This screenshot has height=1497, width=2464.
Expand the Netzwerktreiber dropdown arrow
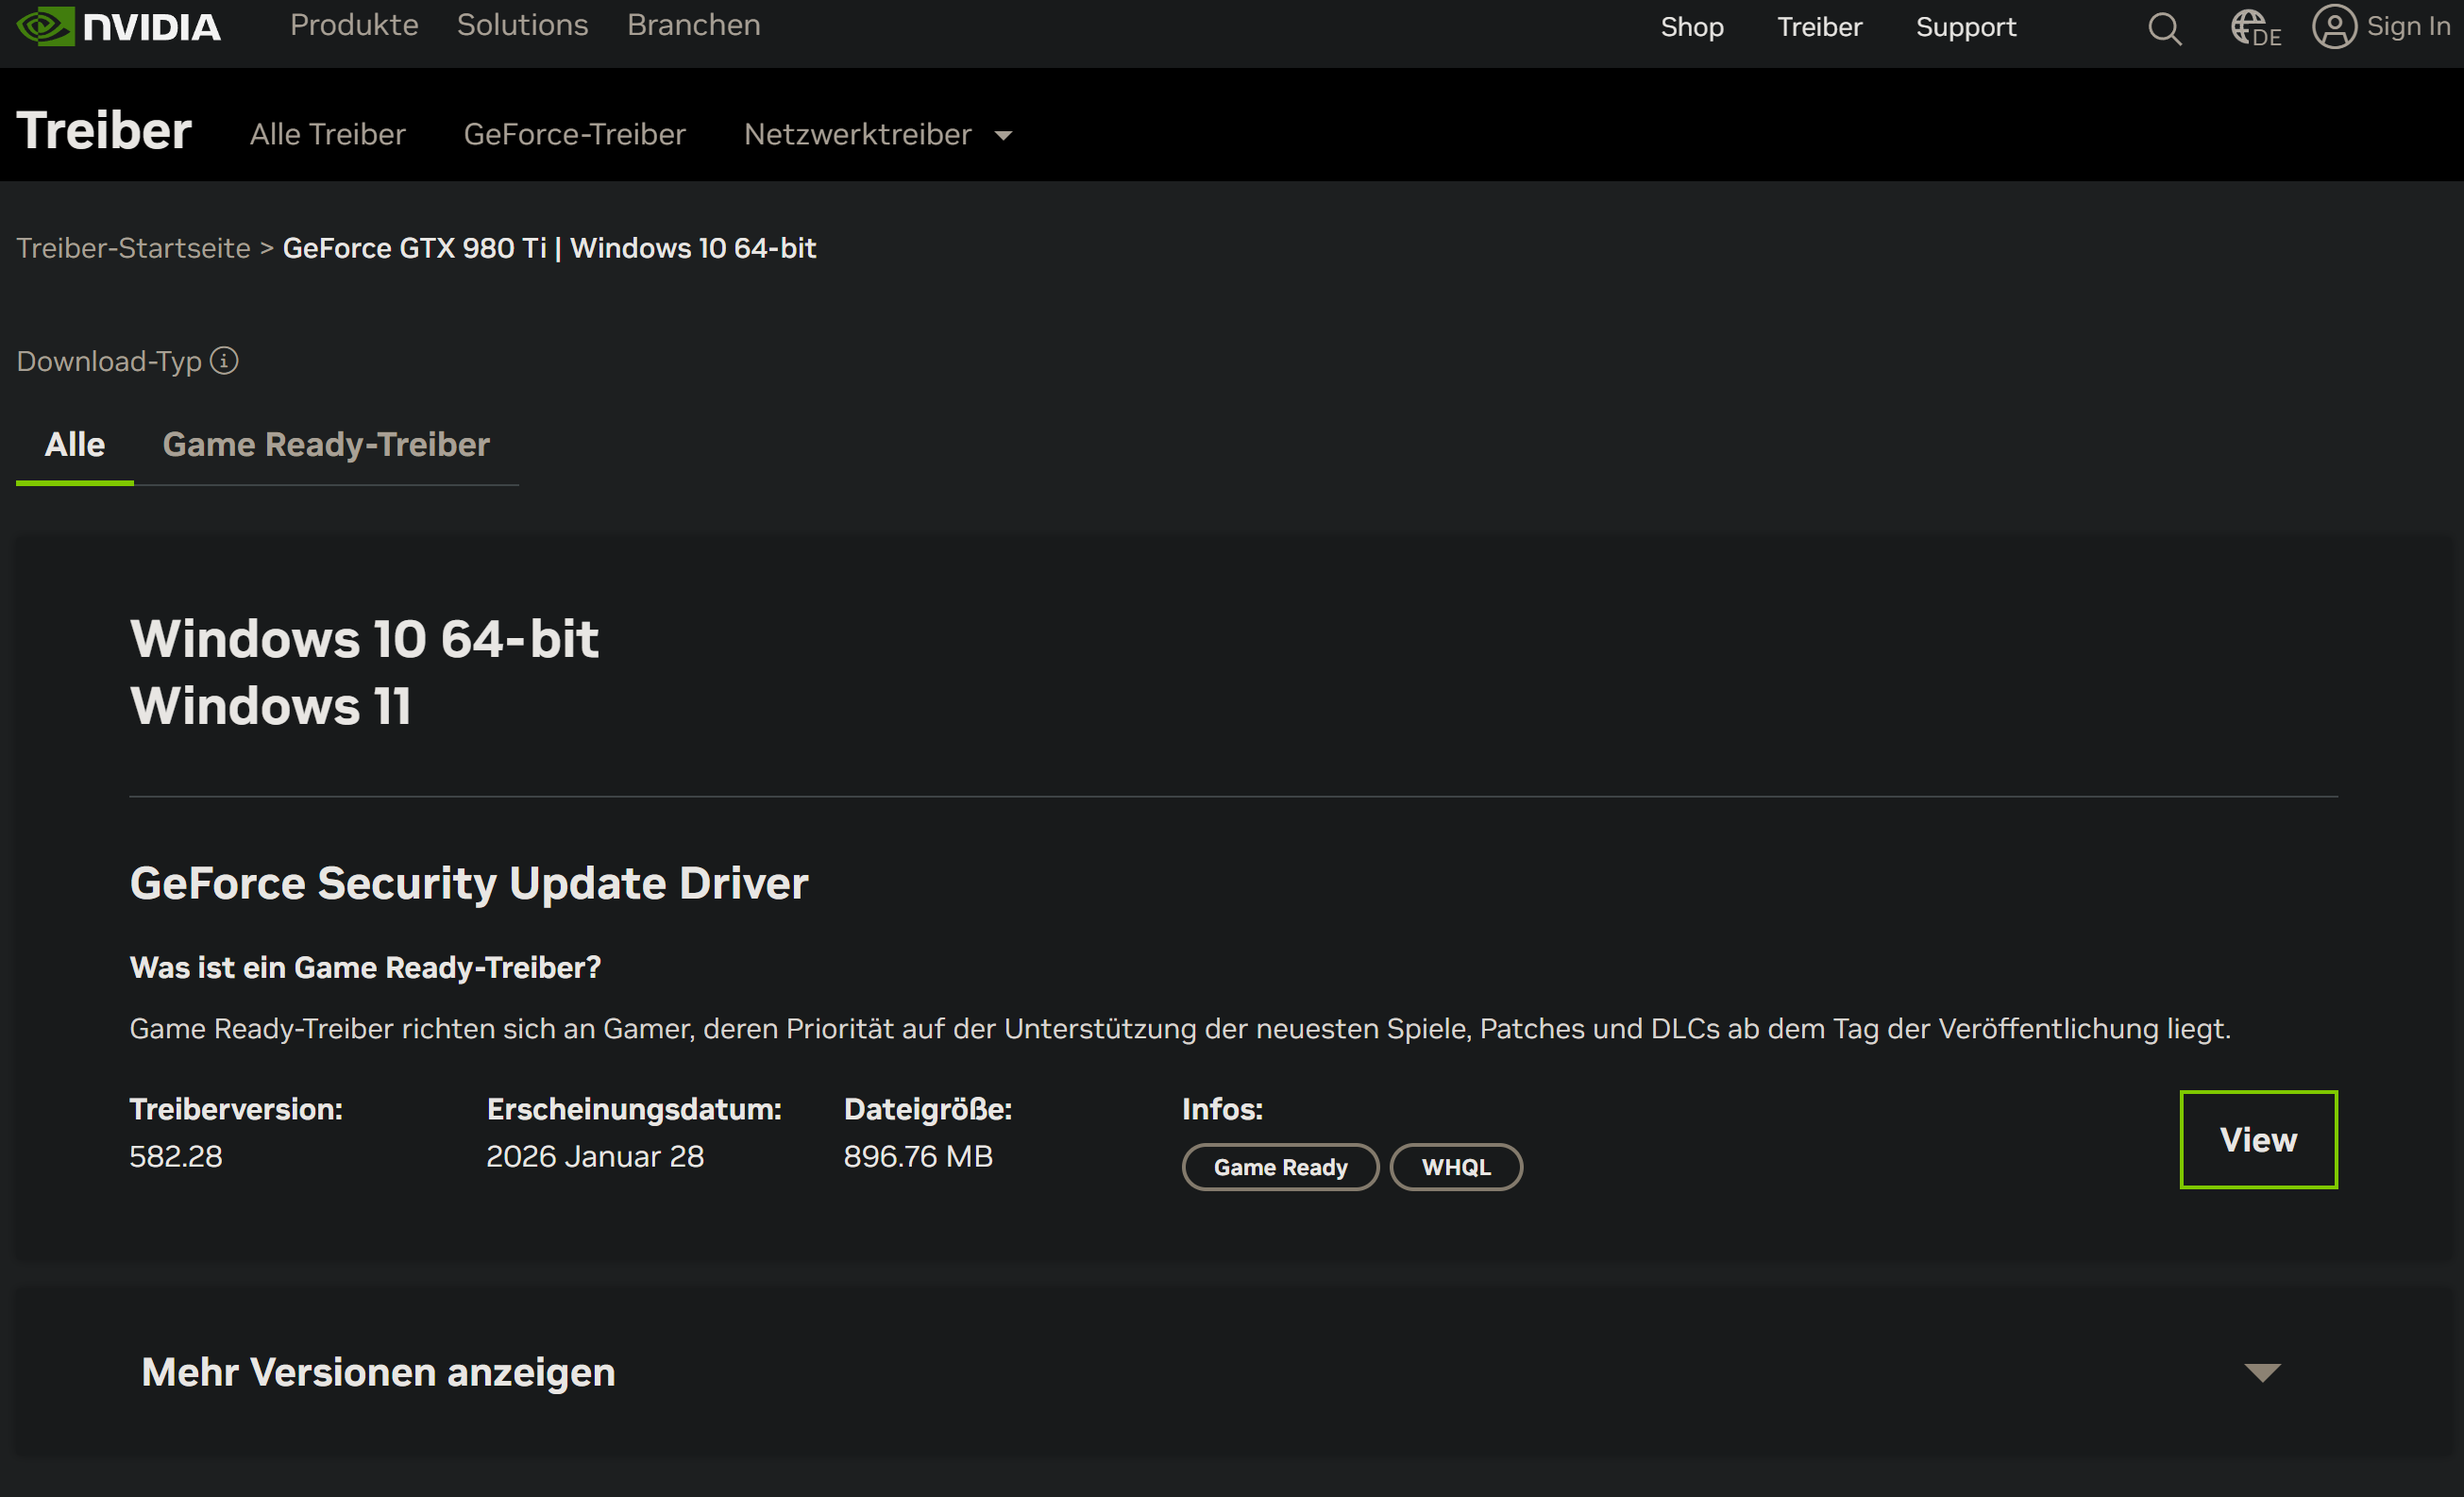[x=1003, y=136]
